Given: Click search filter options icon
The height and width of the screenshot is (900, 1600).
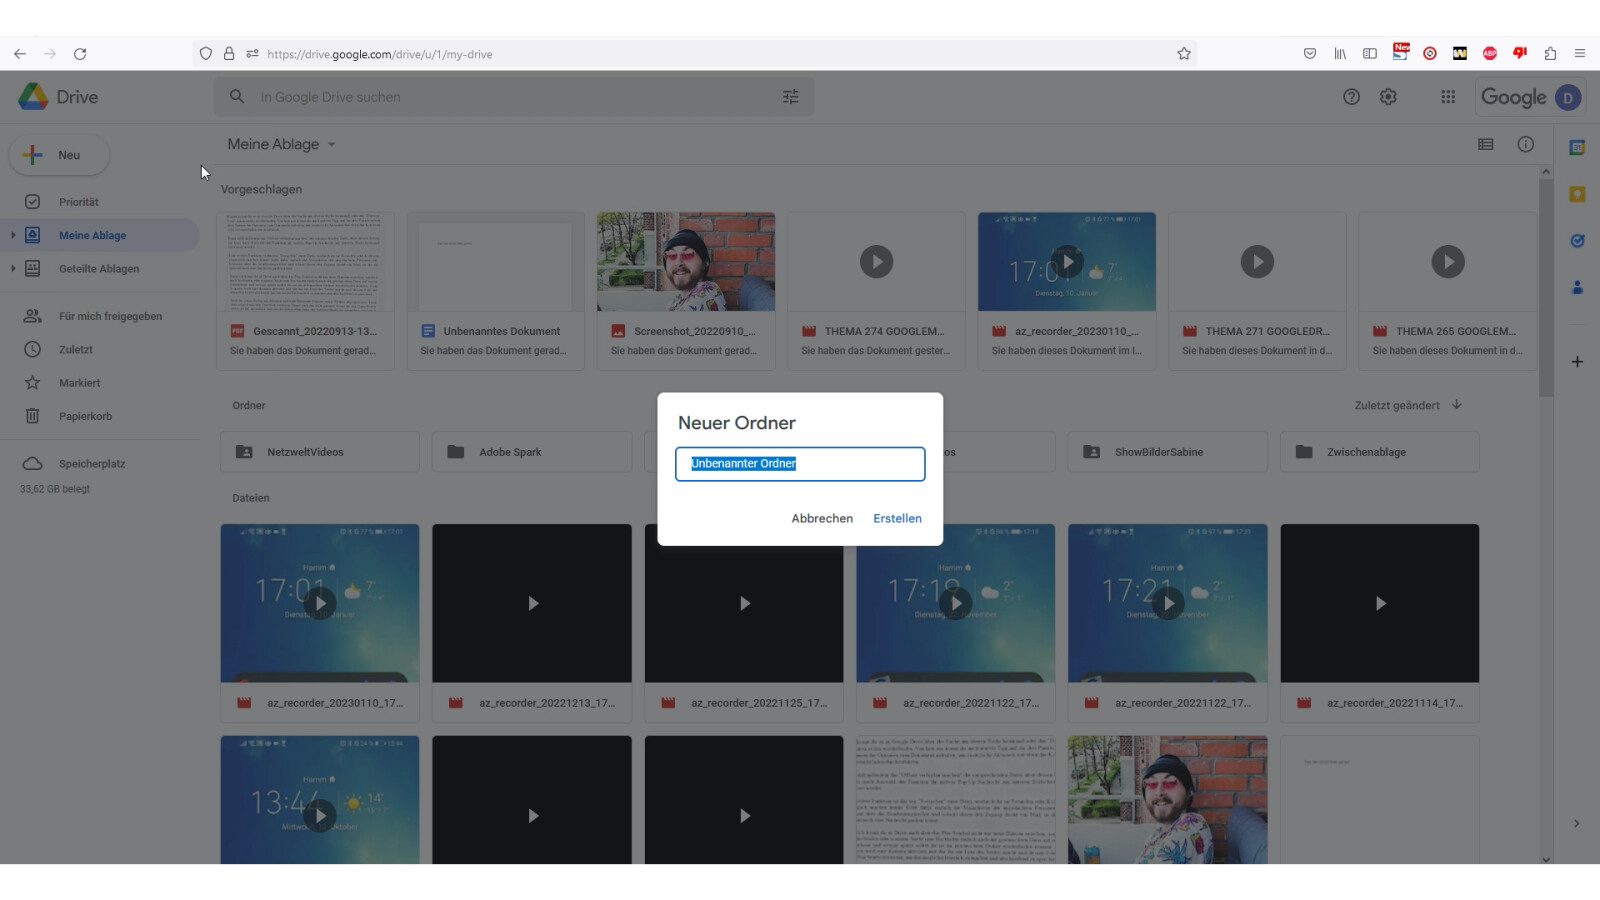Looking at the screenshot, I should click(790, 97).
